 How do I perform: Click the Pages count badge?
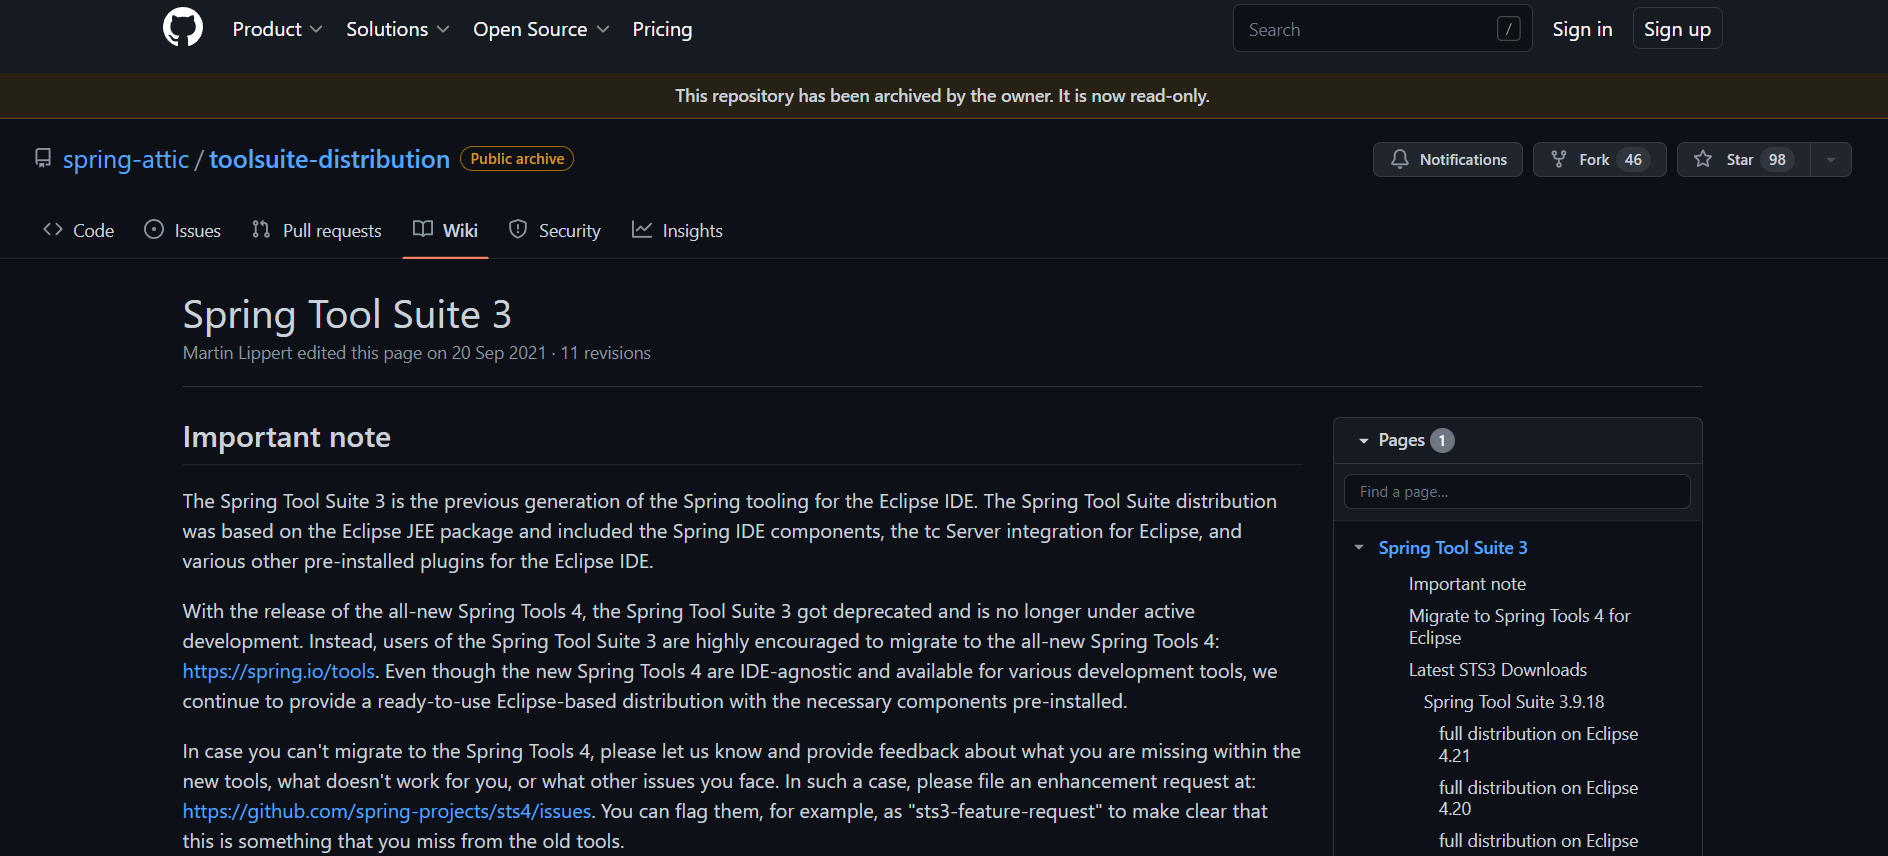1442,440
